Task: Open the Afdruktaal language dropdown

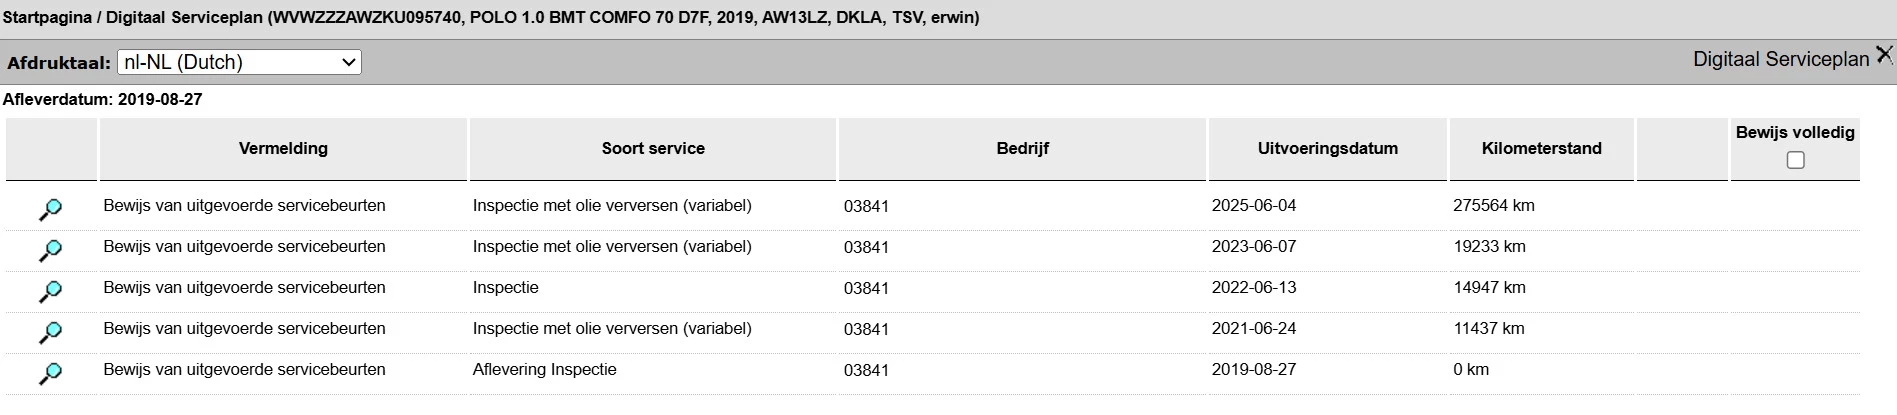Action: click(x=239, y=62)
